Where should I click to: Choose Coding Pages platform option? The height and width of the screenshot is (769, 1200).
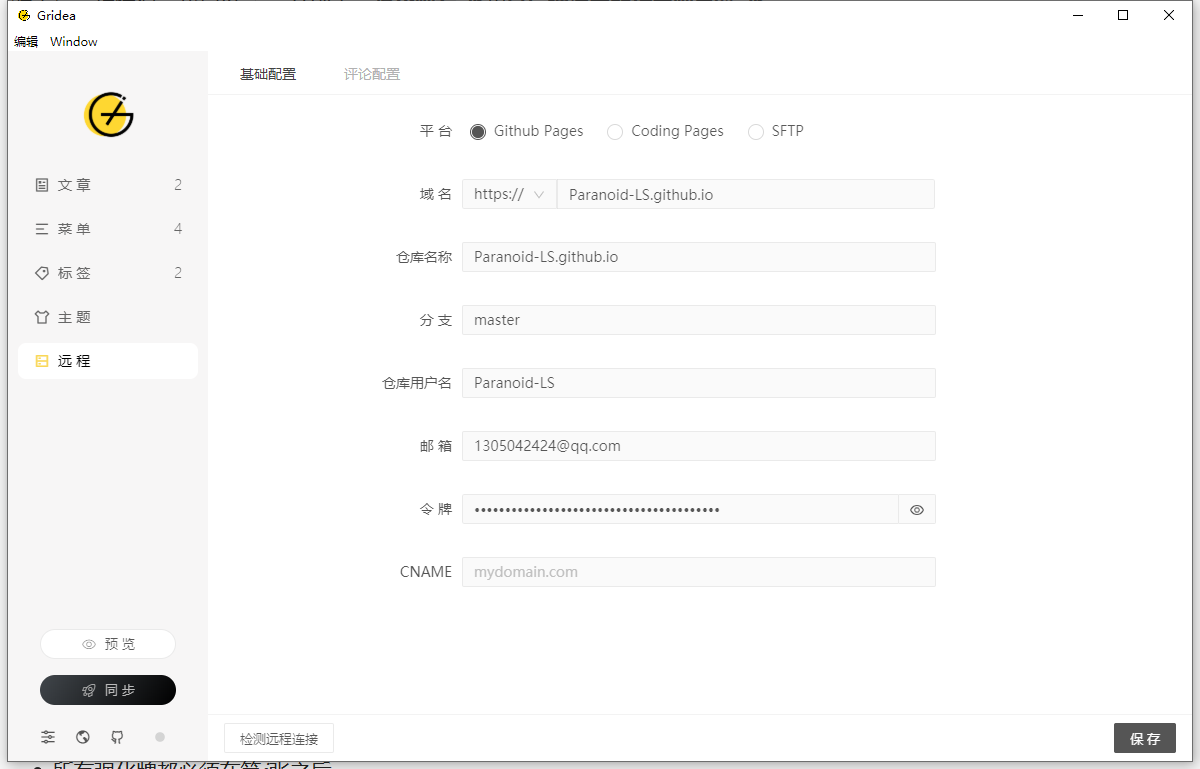[615, 132]
